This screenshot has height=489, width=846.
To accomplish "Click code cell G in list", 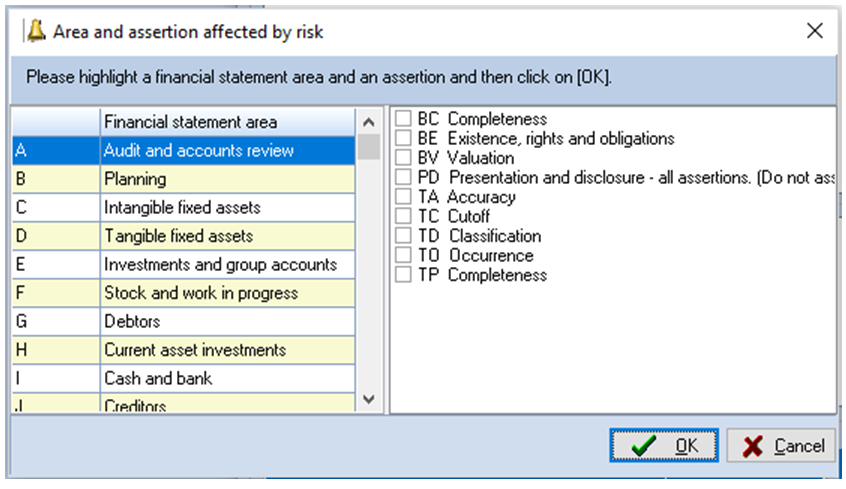I will coord(56,322).
